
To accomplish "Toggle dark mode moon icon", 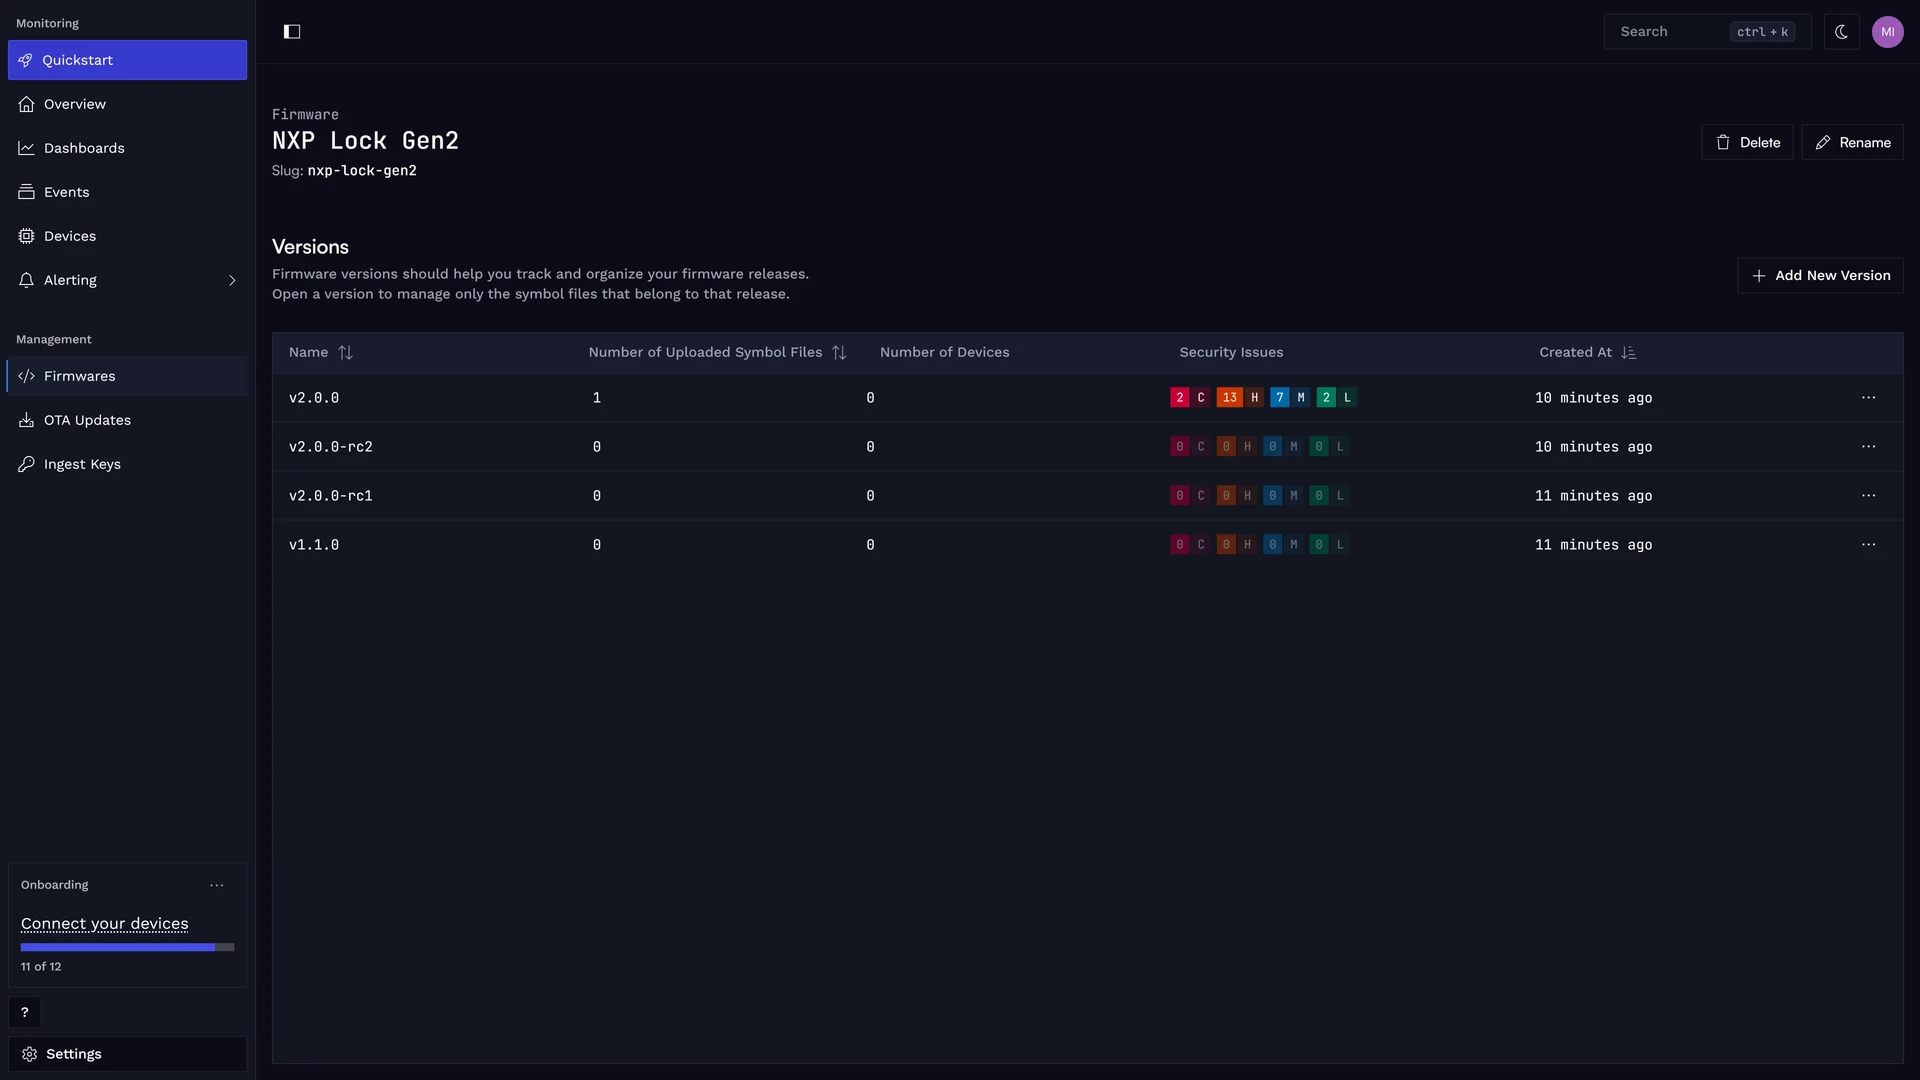I will pos(1841,32).
